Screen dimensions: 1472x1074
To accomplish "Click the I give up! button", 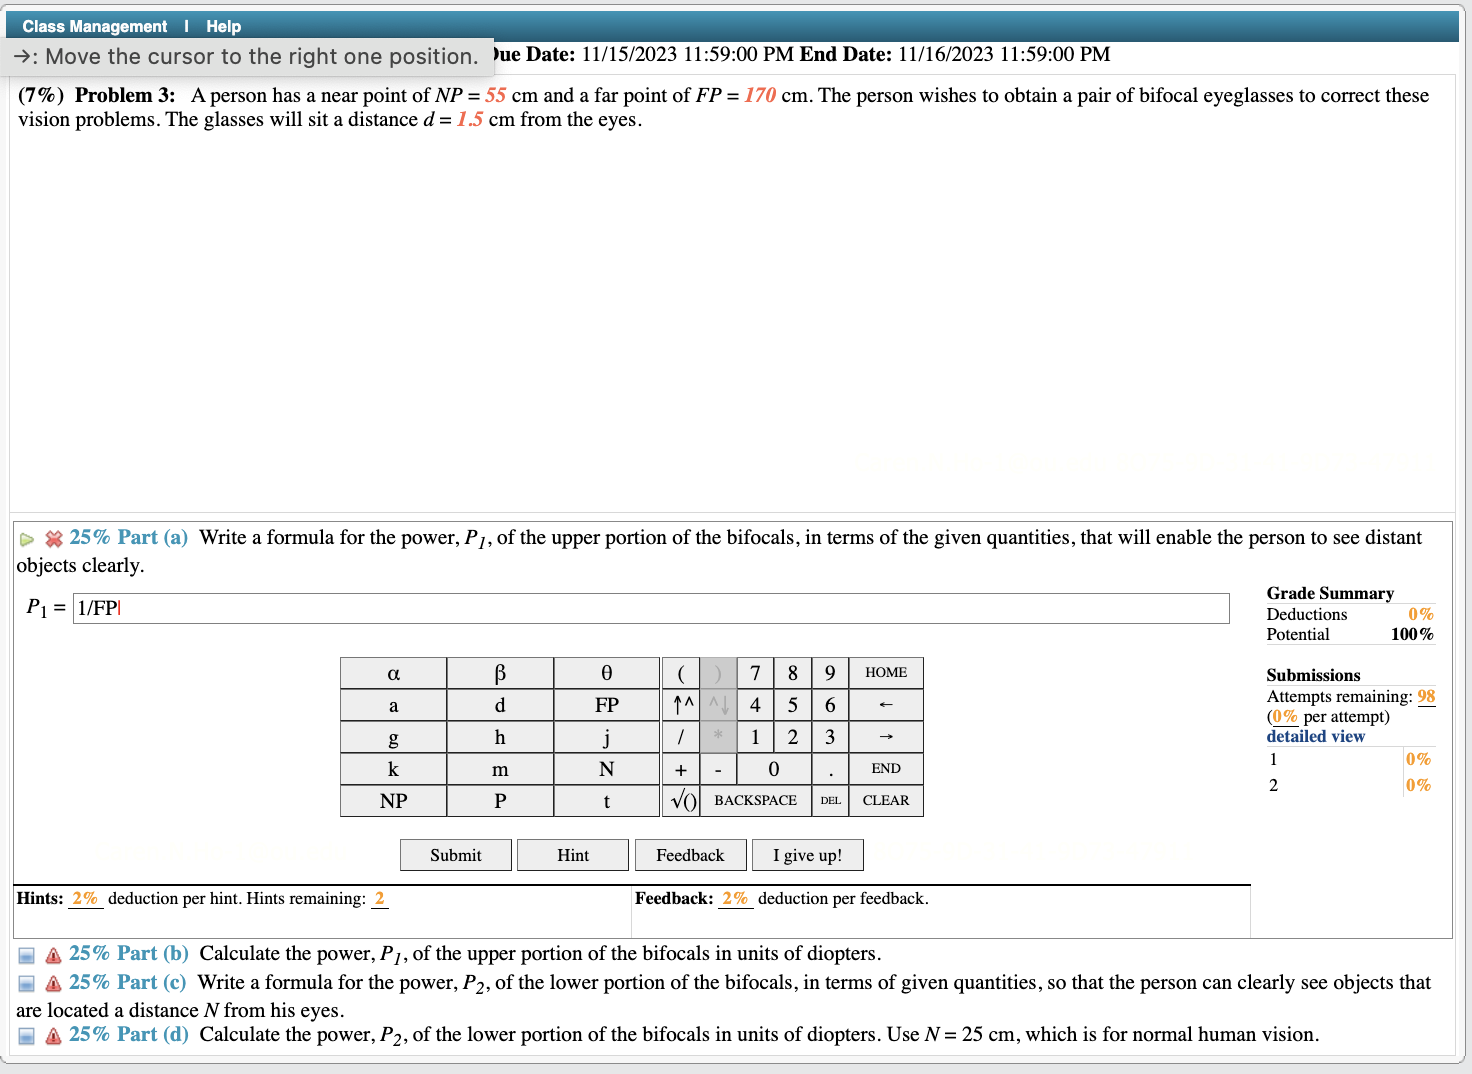I will (x=808, y=855).
